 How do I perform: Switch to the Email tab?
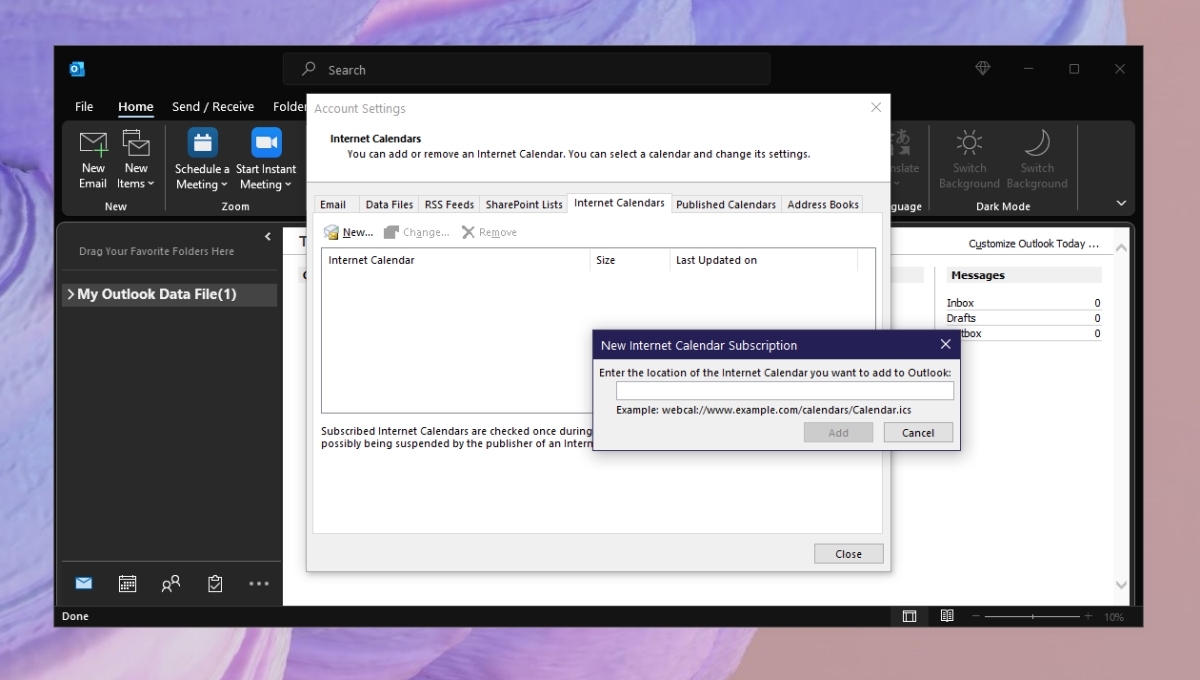click(x=333, y=204)
